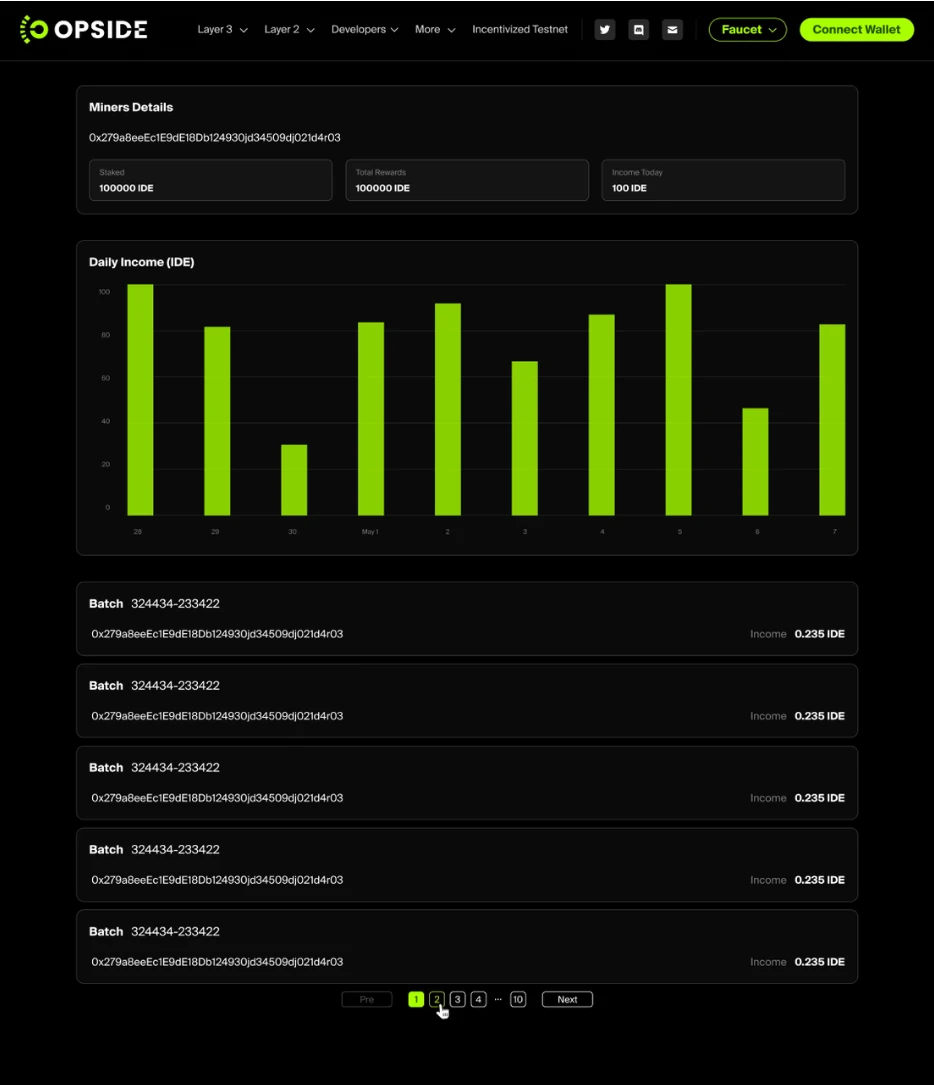Go to Incentivized Testnet page

(x=520, y=30)
